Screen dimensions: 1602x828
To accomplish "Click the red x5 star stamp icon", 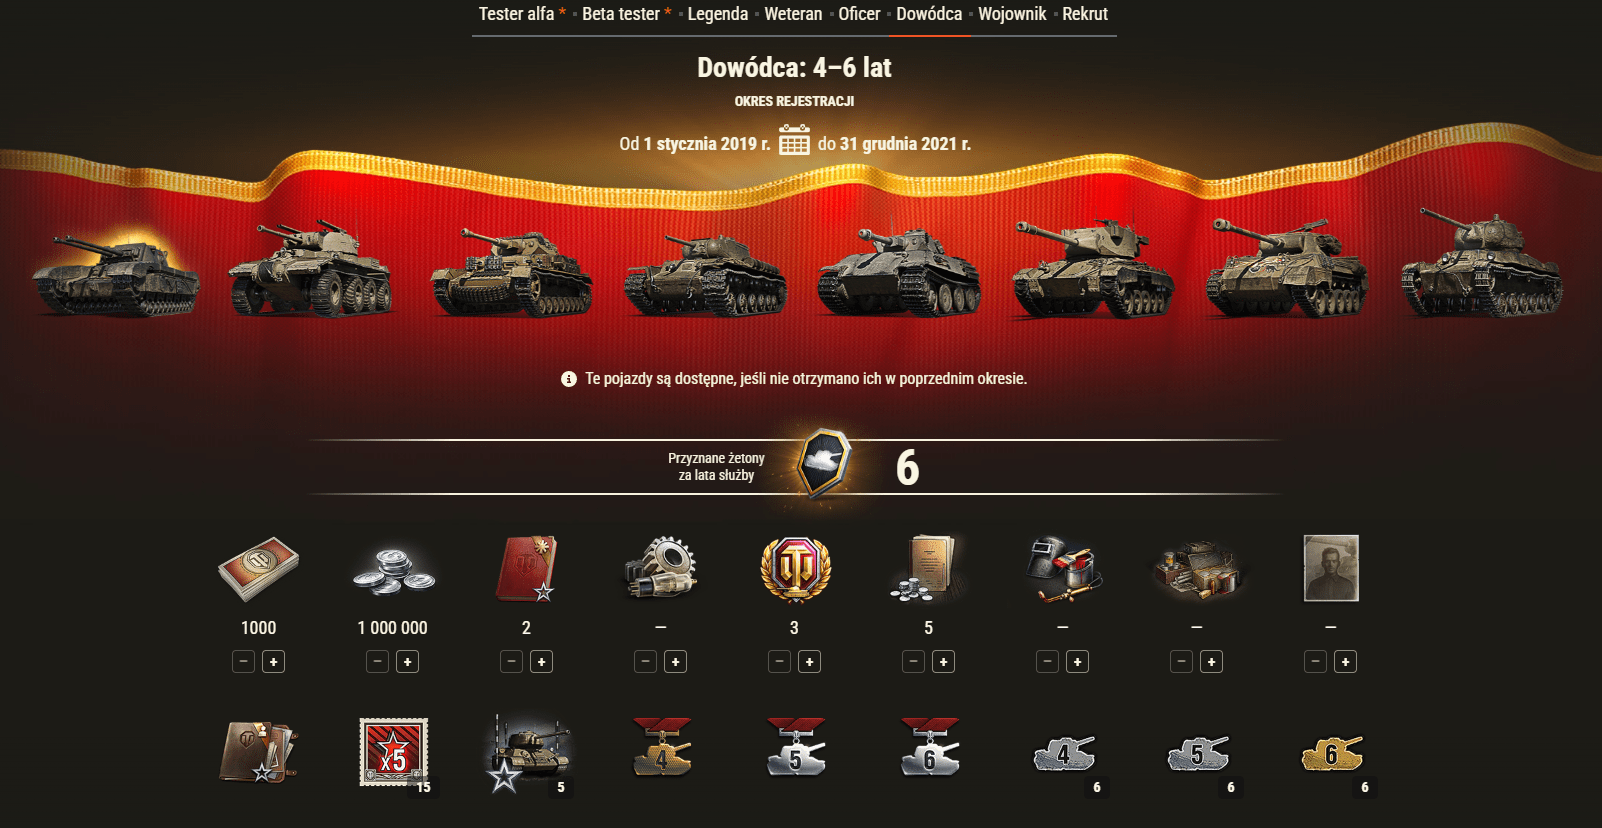I will click(393, 752).
